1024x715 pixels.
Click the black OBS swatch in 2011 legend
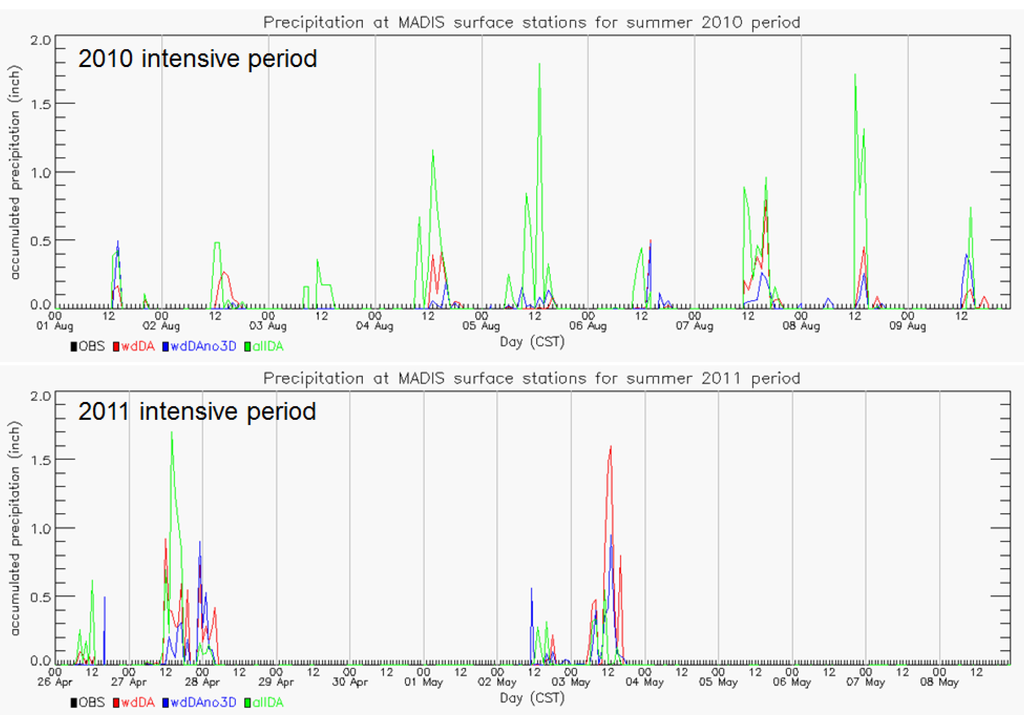click(x=74, y=703)
